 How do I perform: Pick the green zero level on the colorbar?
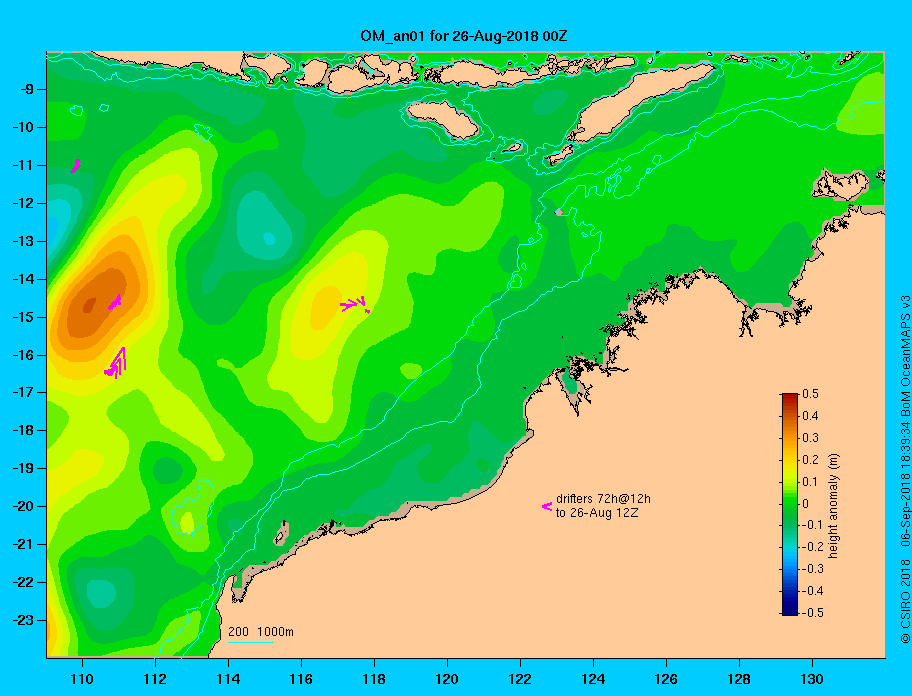(x=790, y=504)
